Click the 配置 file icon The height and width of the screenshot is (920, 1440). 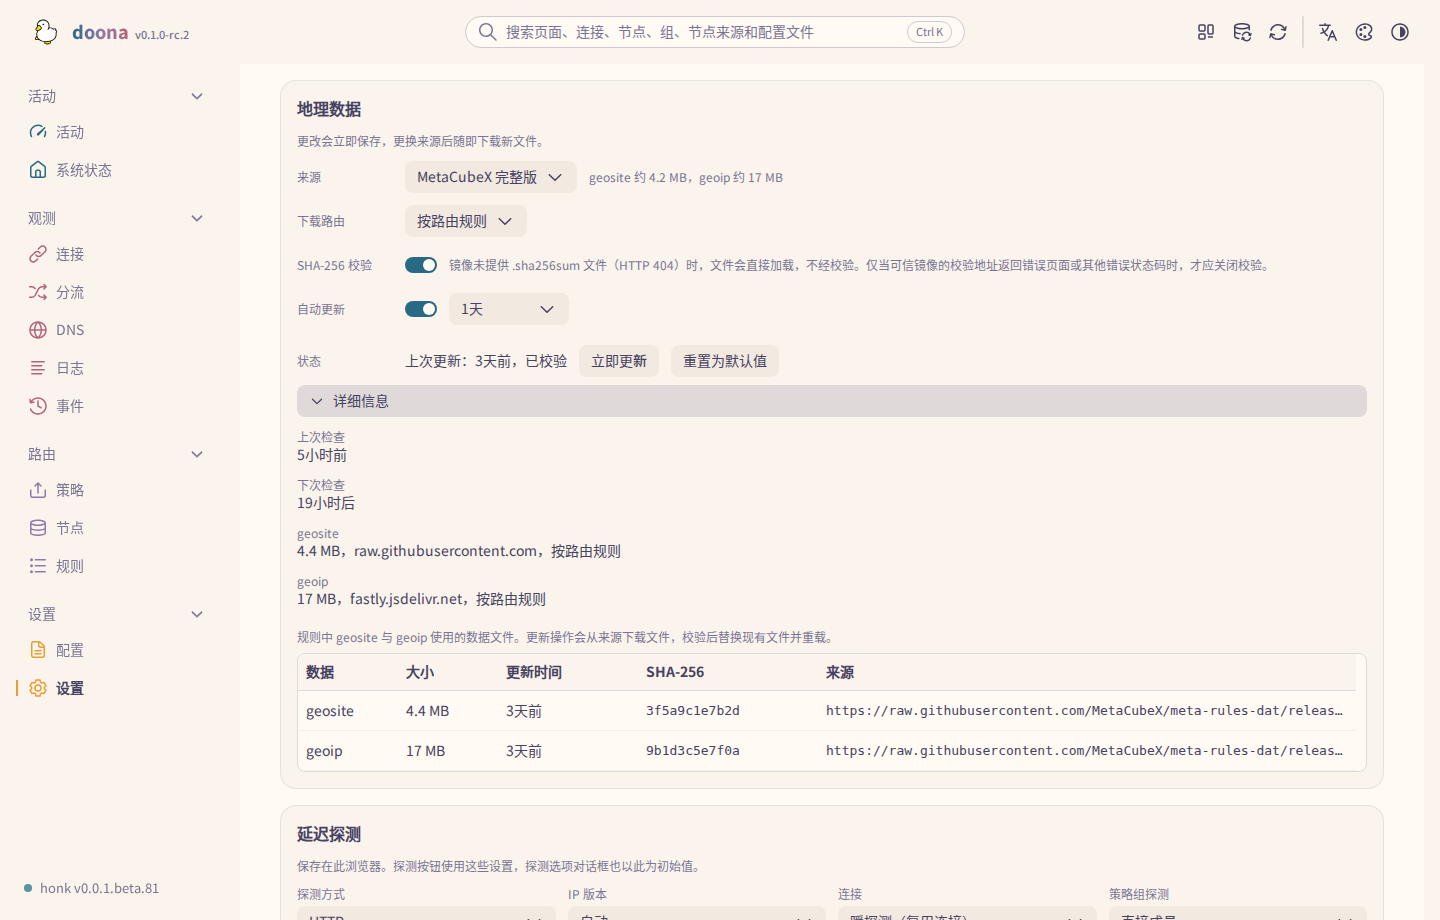click(38, 650)
